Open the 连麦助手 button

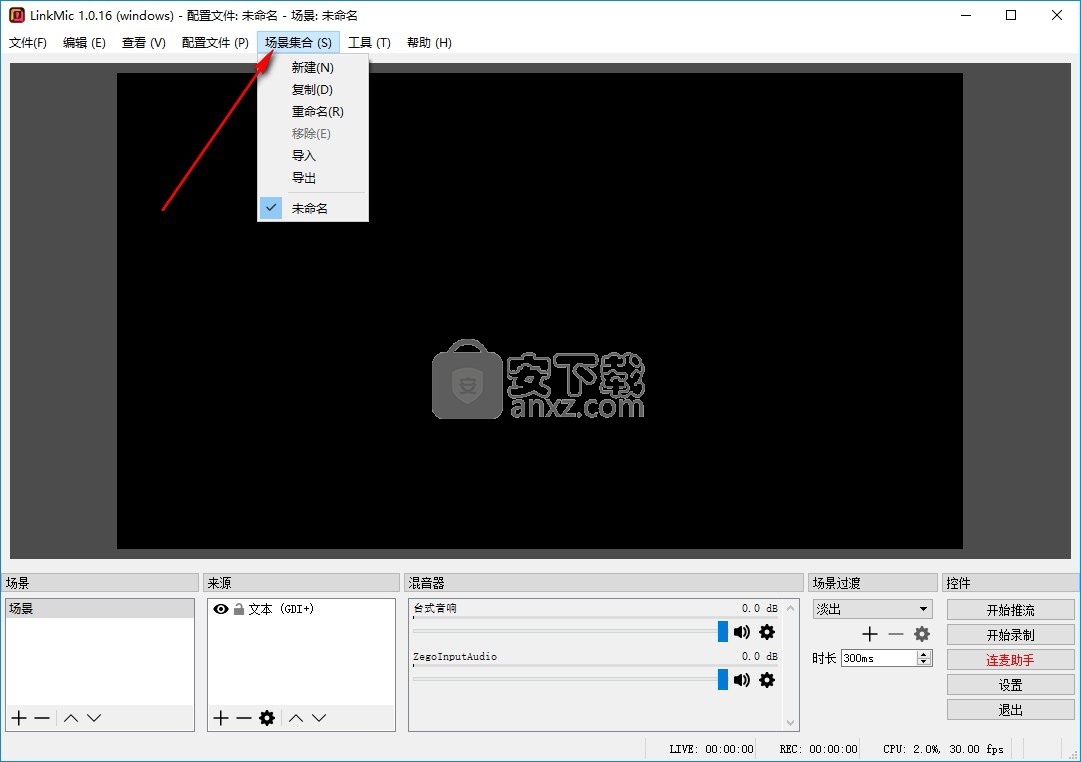click(1011, 660)
